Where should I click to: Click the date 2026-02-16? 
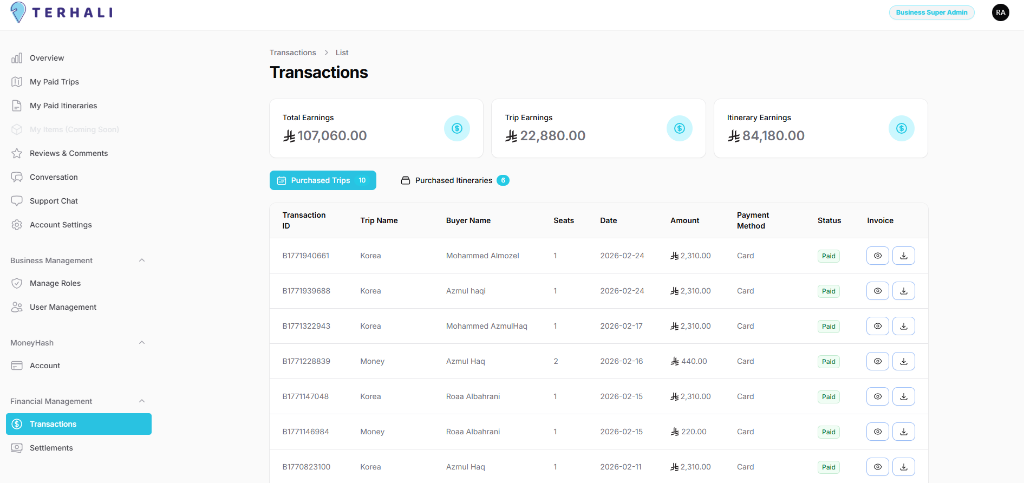[x=622, y=361]
